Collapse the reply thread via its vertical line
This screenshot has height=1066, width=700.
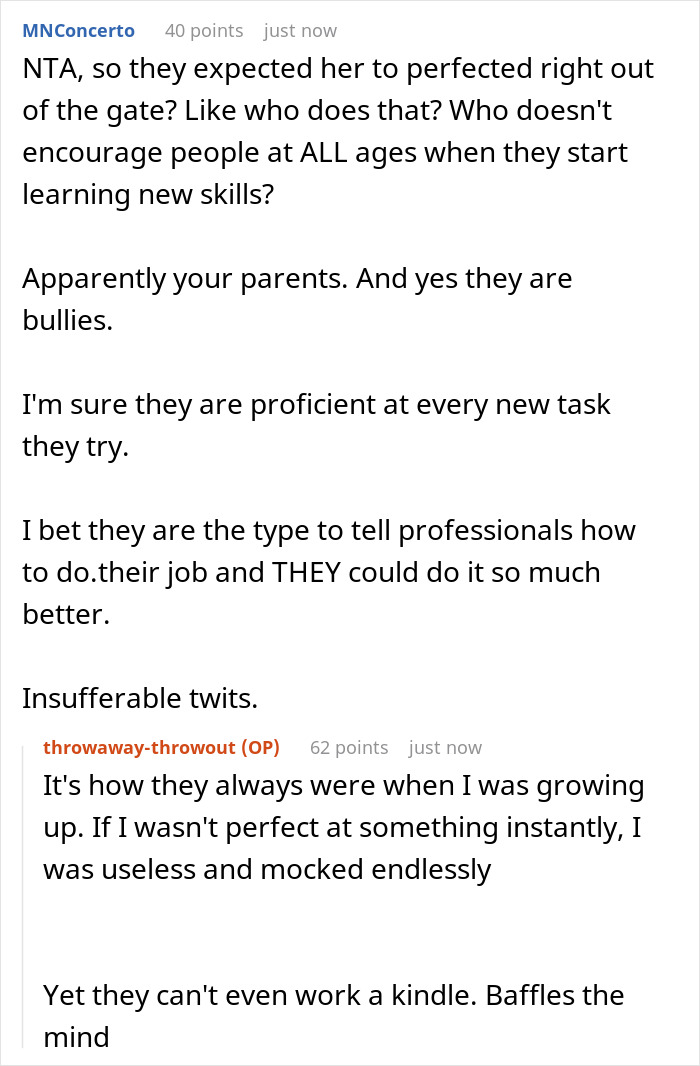[24, 890]
